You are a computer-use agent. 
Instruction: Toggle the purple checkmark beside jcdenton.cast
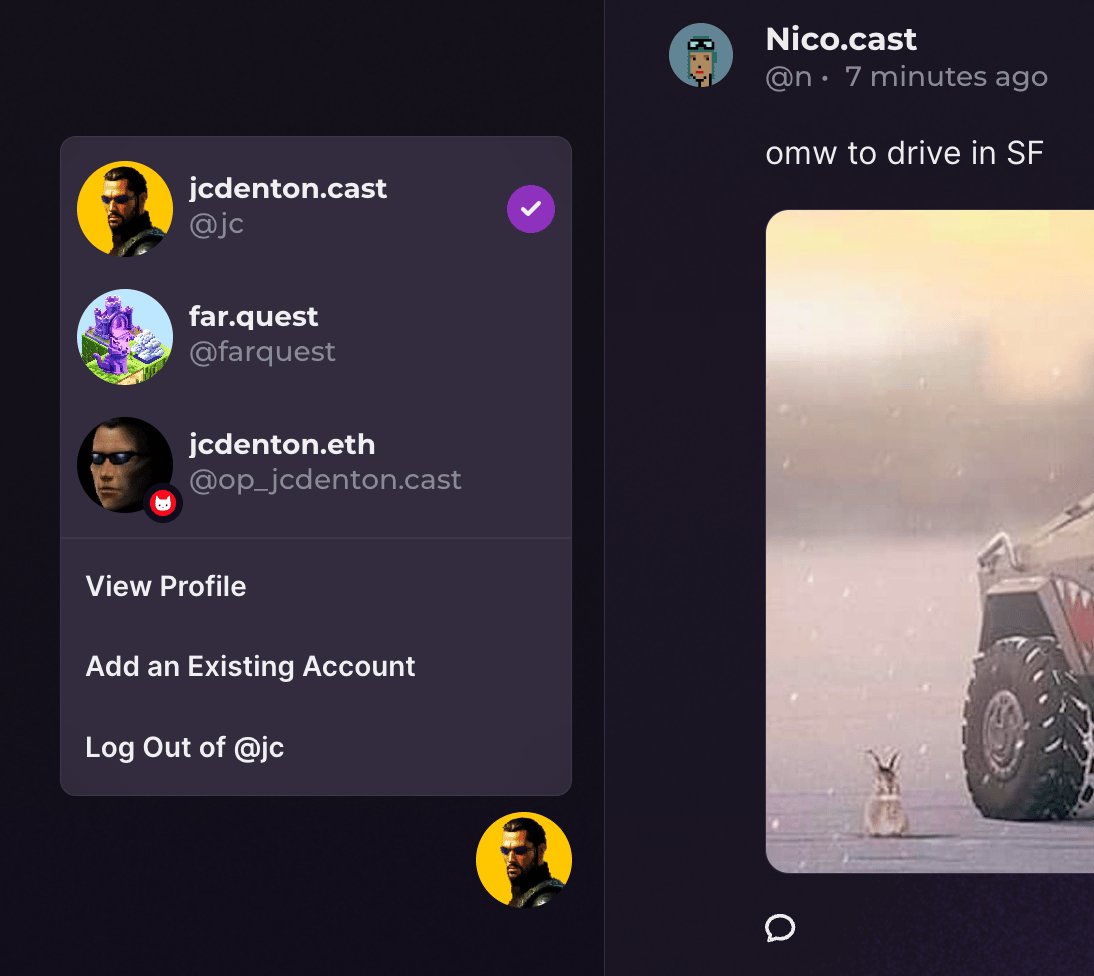(531, 209)
